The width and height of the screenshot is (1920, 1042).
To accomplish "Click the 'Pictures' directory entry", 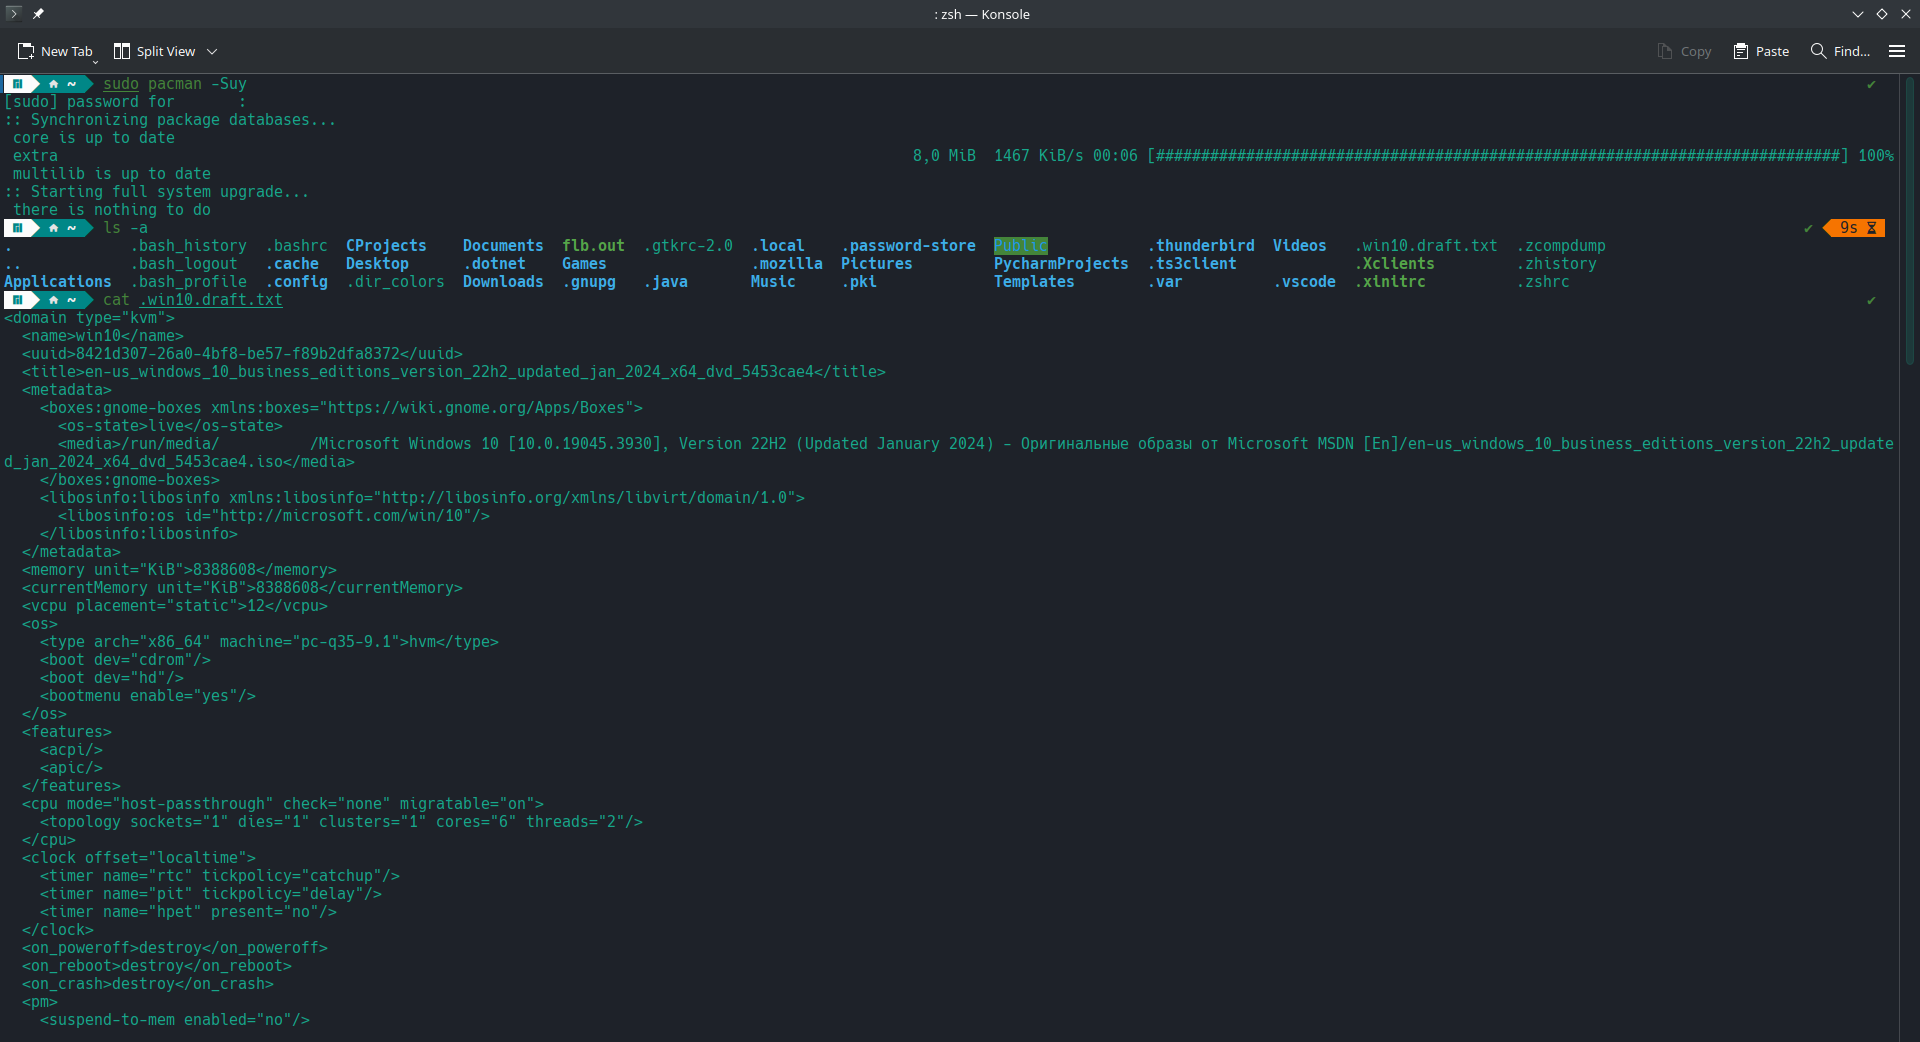I will tap(877, 264).
